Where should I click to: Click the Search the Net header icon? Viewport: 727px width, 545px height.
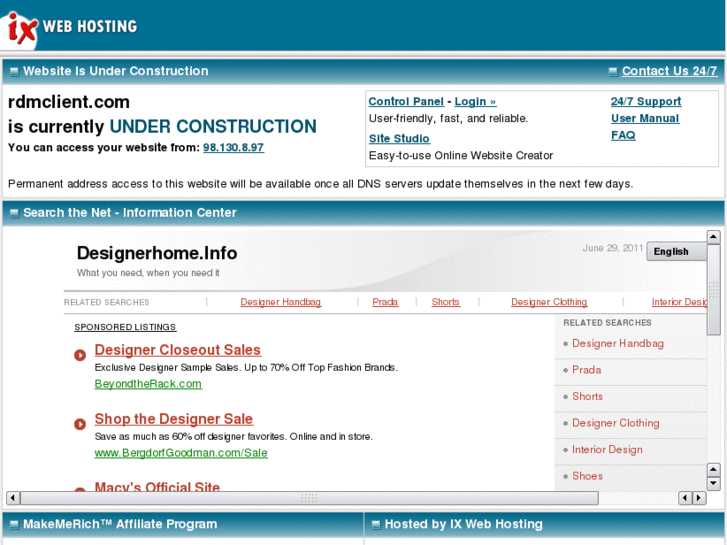click(x=14, y=213)
